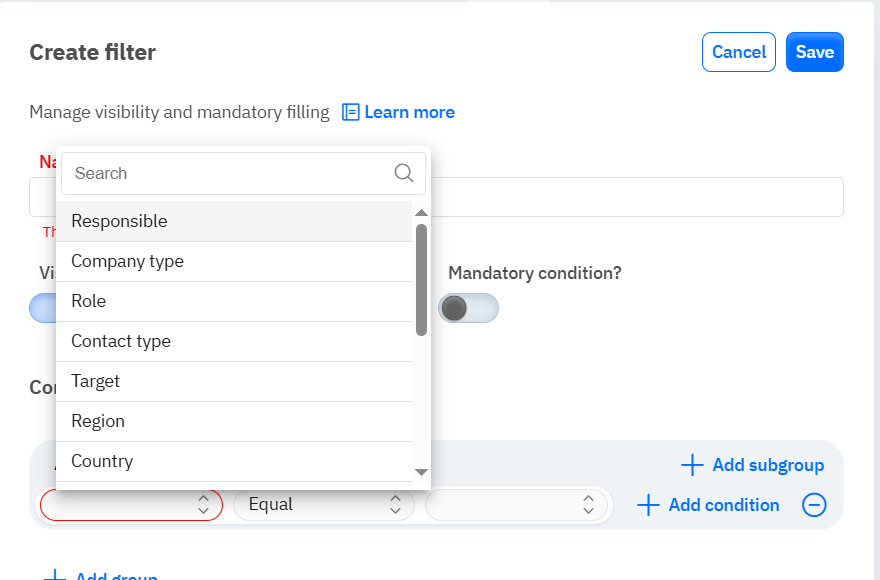Click the Search input field
Image resolution: width=880 pixels, height=580 pixels.
pos(230,173)
